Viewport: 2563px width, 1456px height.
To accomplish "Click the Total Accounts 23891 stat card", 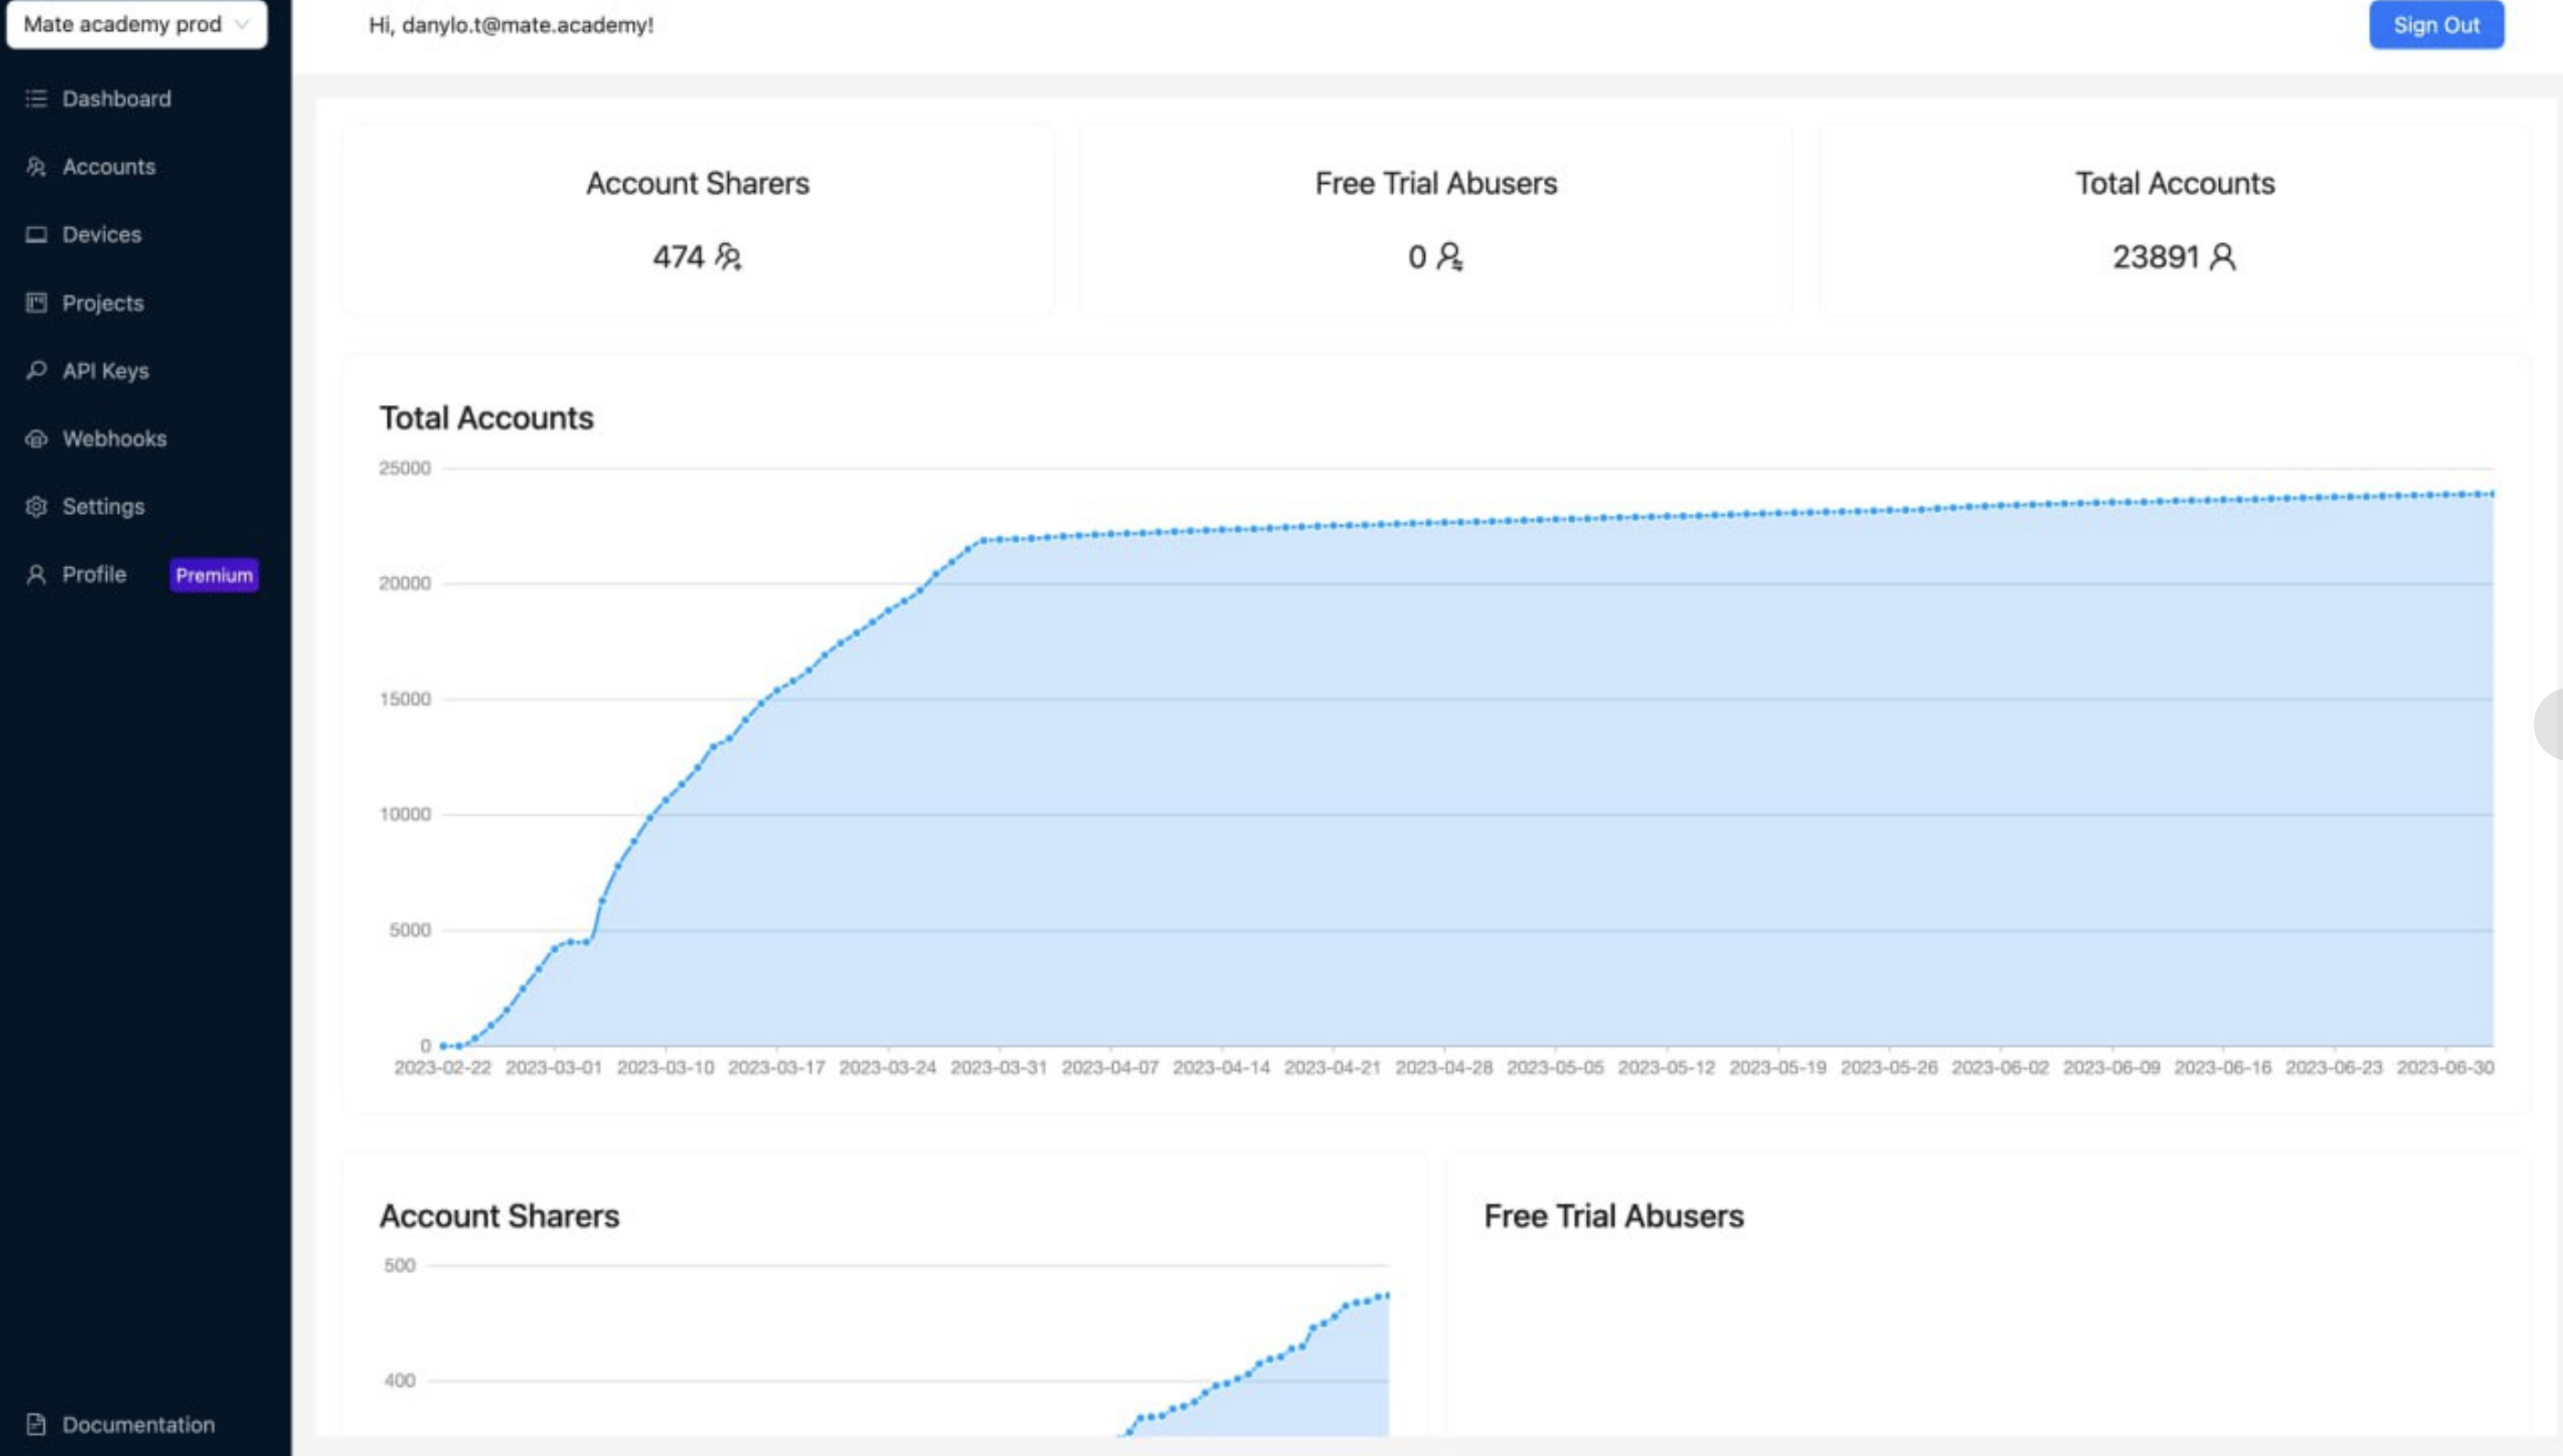I will [x=2174, y=220].
